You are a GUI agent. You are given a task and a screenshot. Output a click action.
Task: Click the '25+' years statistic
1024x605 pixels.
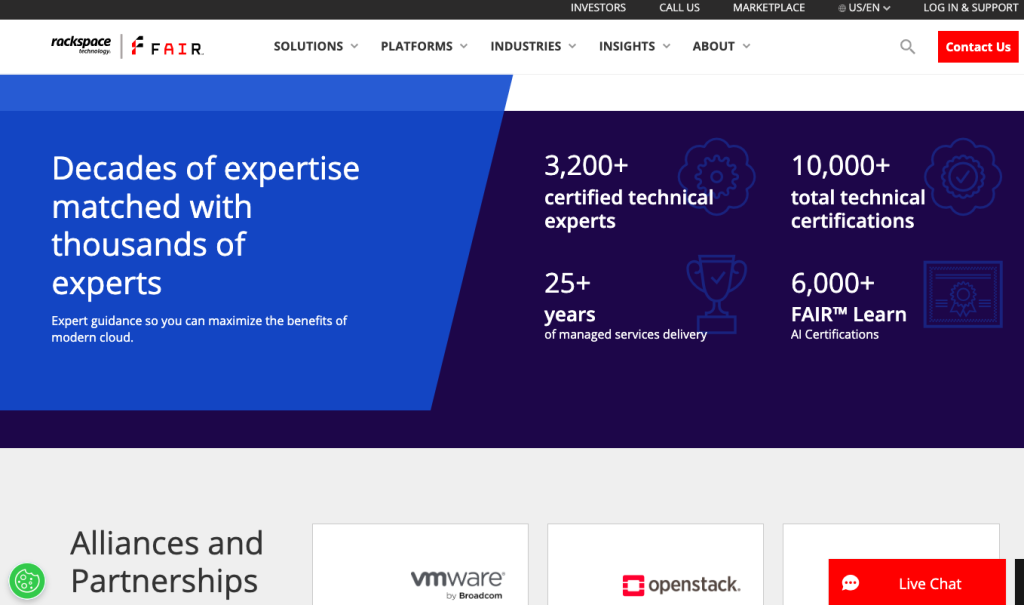pyautogui.click(x=568, y=284)
